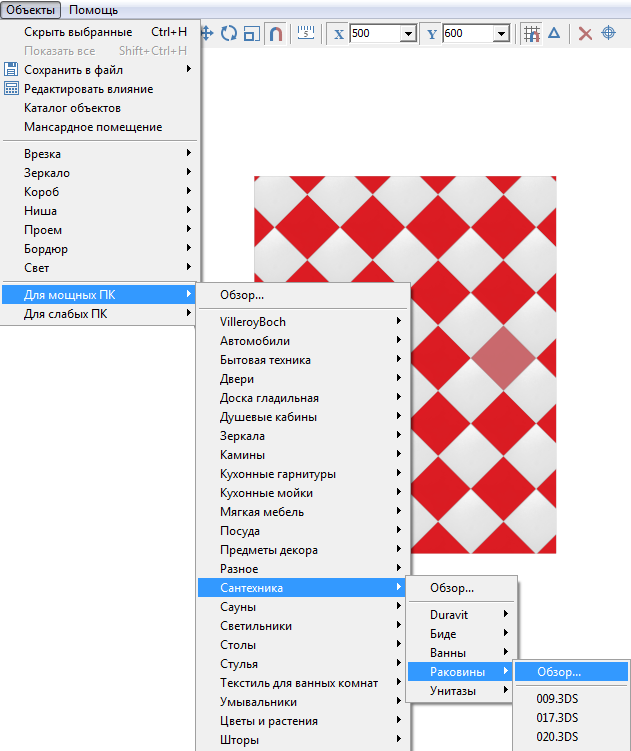Open the Y coordinate dropdown arrow
The height and width of the screenshot is (751, 631).
coord(501,34)
